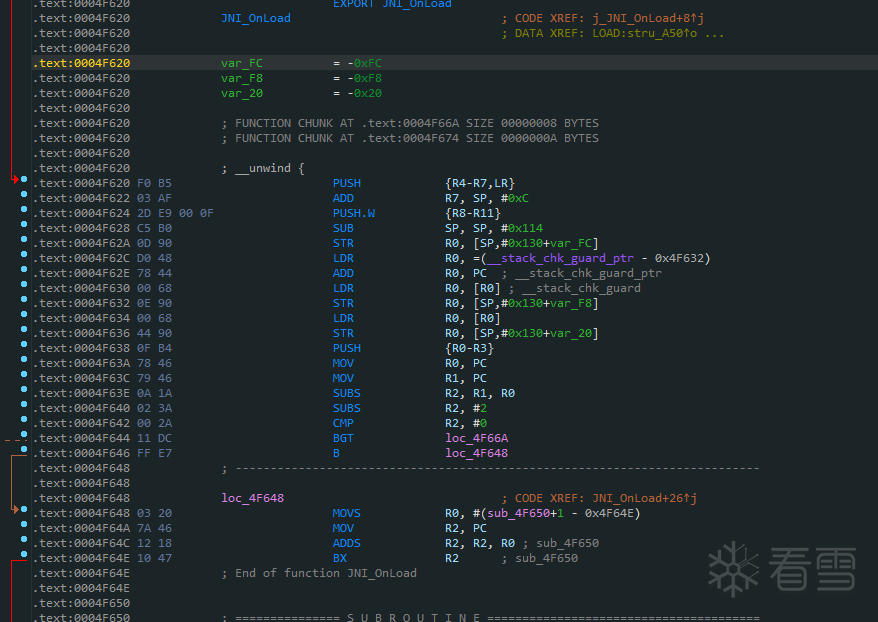
Task: Click address .text:0004F62E on ADD R0, PC line
Action: 82,273
